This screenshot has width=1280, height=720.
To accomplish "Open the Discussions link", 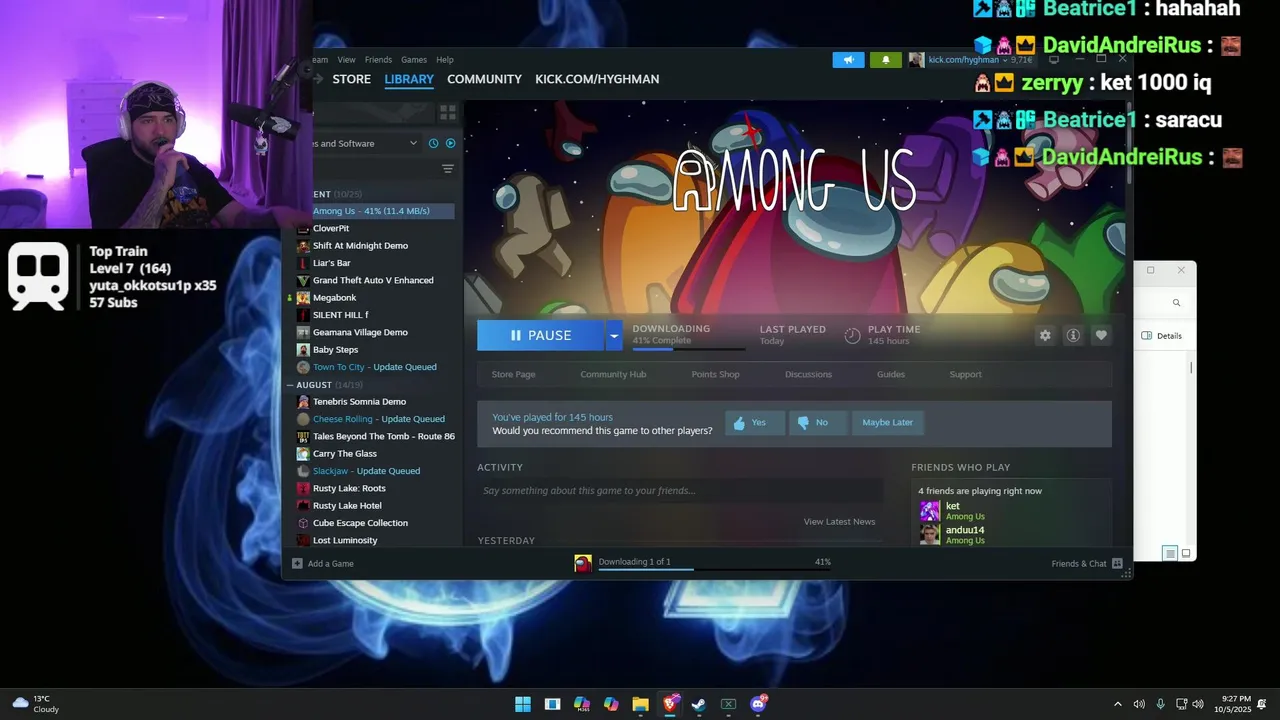I will tap(808, 374).
